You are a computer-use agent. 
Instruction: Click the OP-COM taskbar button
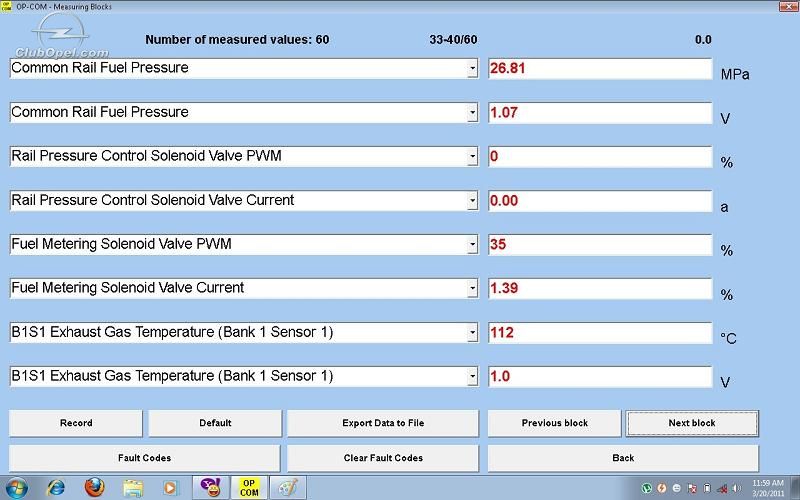pos(249,488)
